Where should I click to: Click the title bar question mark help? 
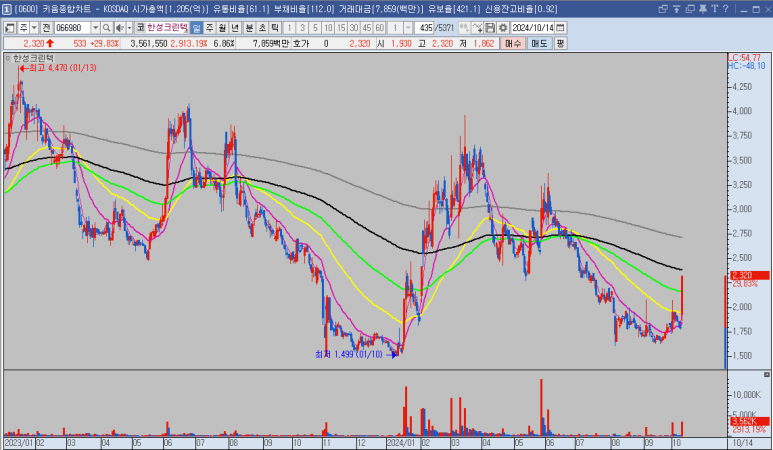tap(725, 9)
